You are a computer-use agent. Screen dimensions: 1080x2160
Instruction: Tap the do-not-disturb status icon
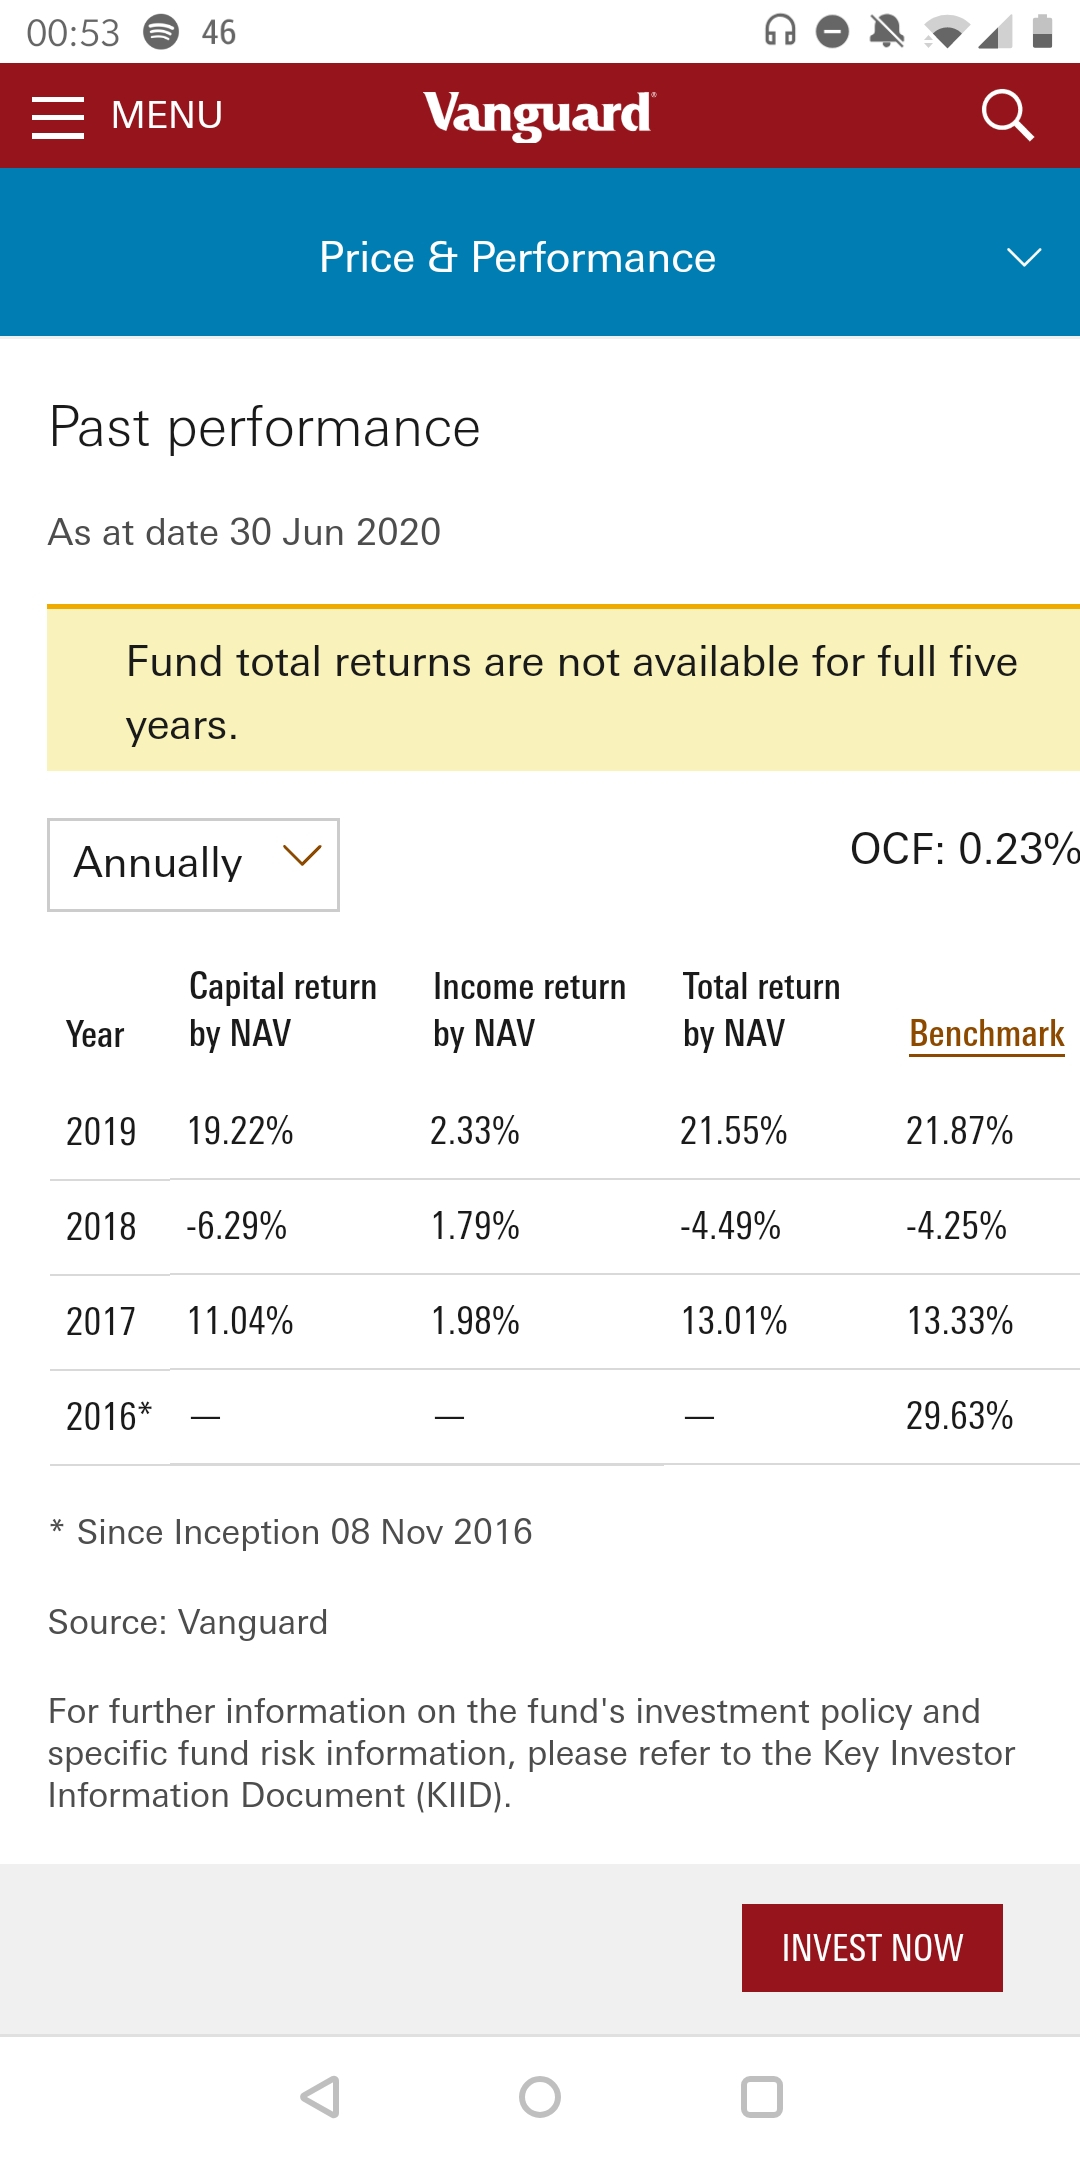click(832, 32)
